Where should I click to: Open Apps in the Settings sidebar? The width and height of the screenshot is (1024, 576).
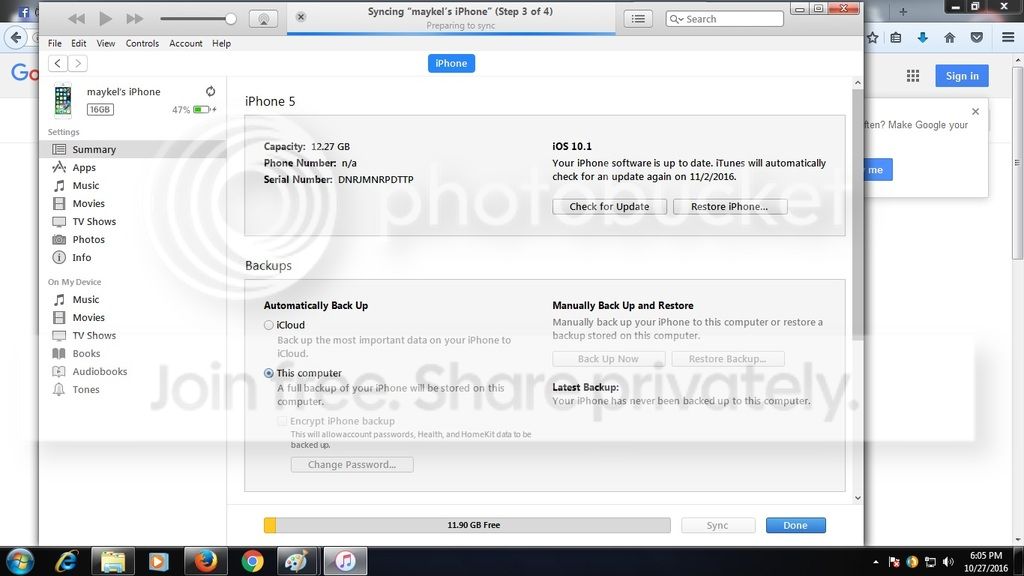pyautogui.click(x=84, y=168)
